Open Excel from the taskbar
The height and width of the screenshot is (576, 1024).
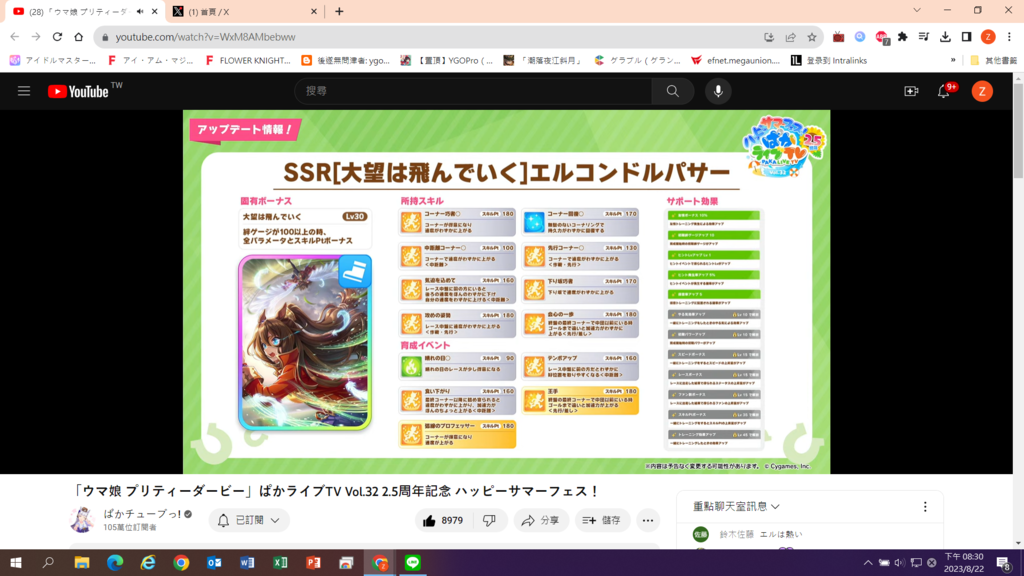pyautogui.click(x=280, y=563)
